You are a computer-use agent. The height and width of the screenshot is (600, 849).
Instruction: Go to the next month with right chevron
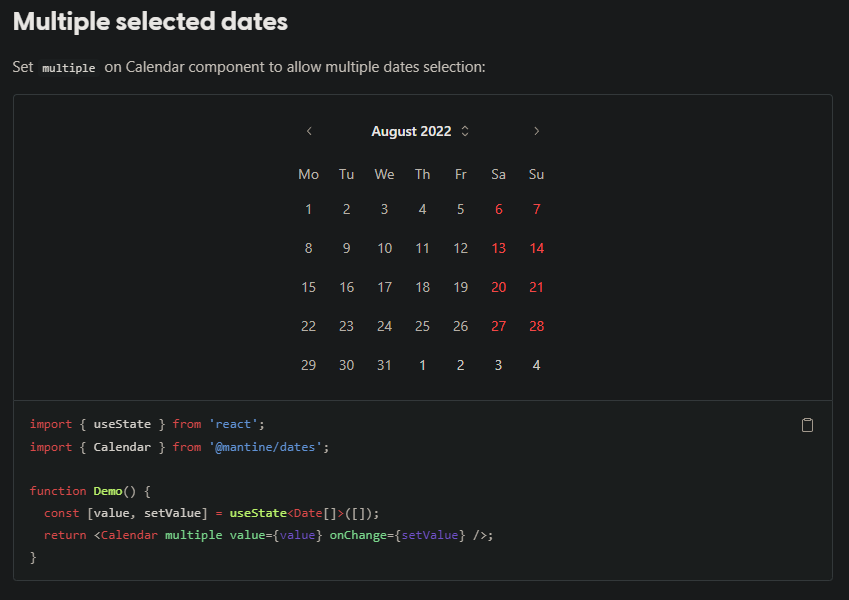536,131
